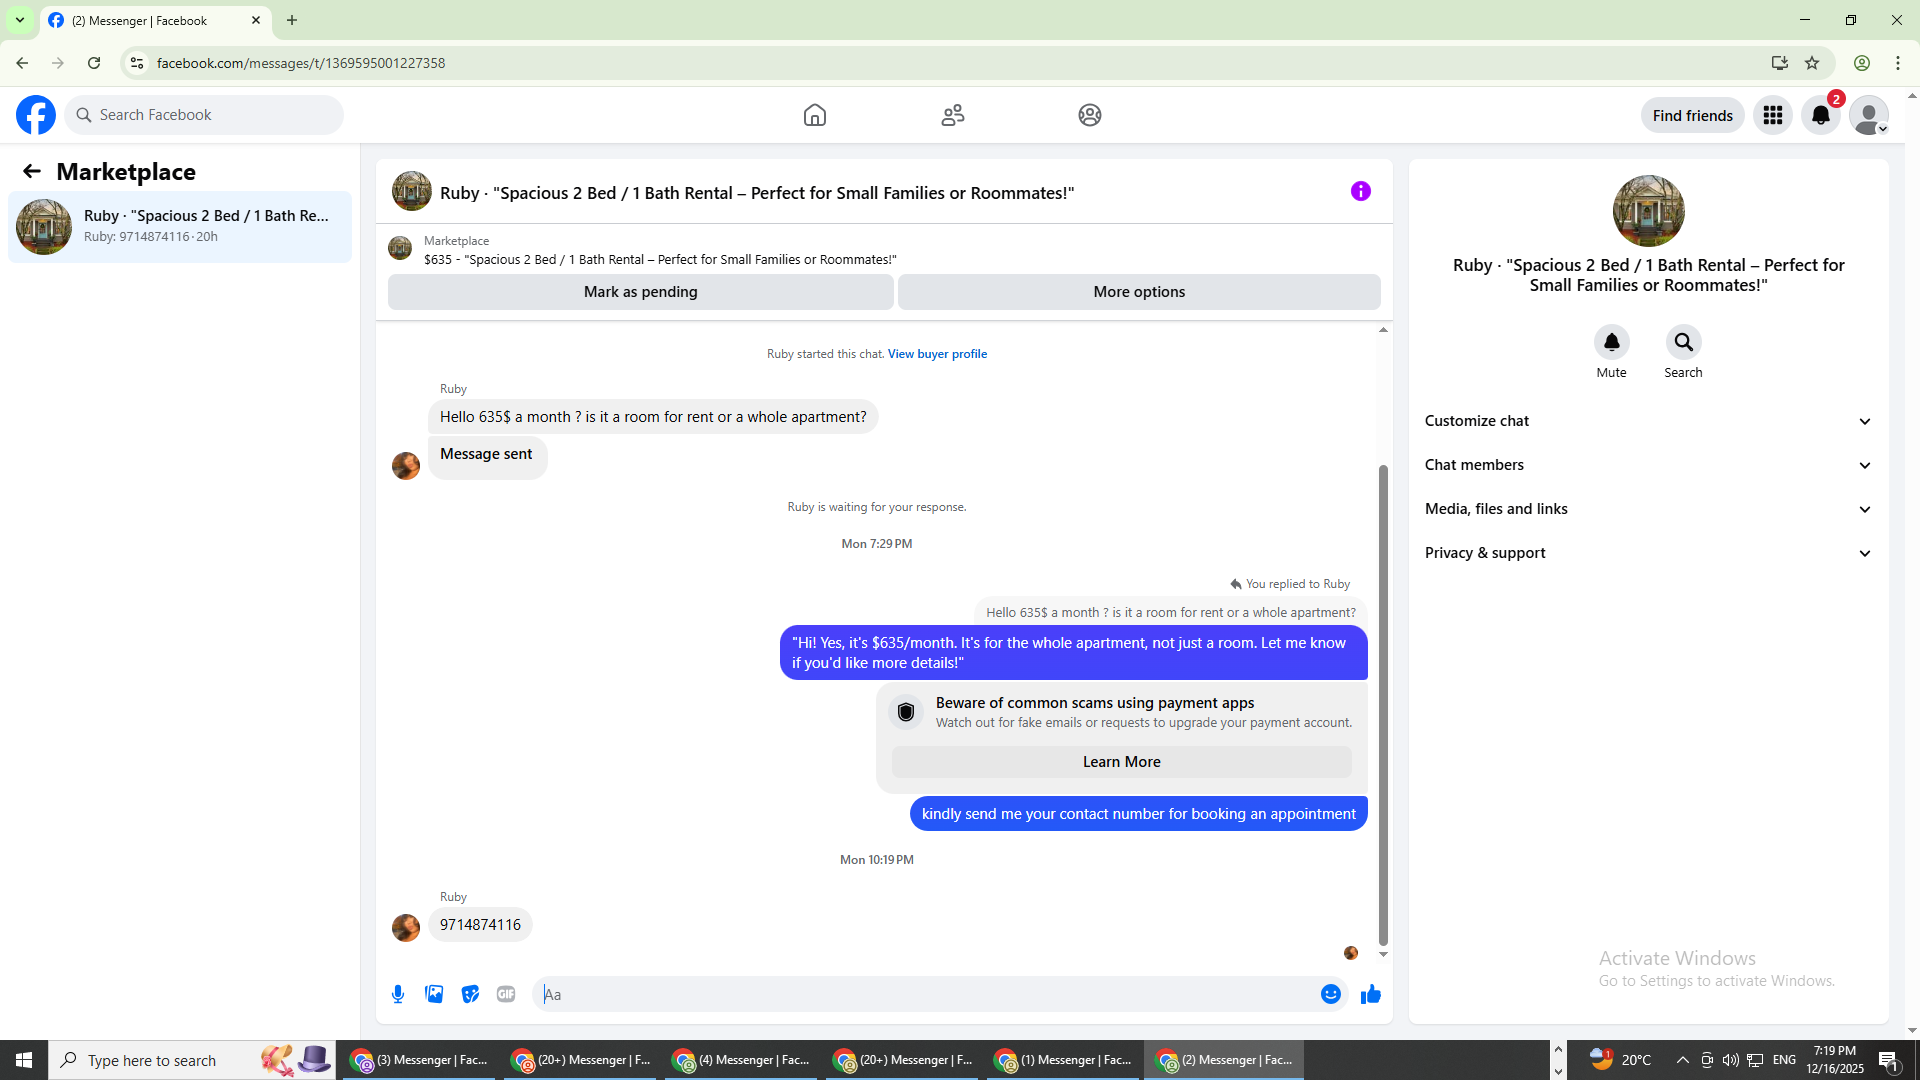Click Find friends button

coord(1693,115)
